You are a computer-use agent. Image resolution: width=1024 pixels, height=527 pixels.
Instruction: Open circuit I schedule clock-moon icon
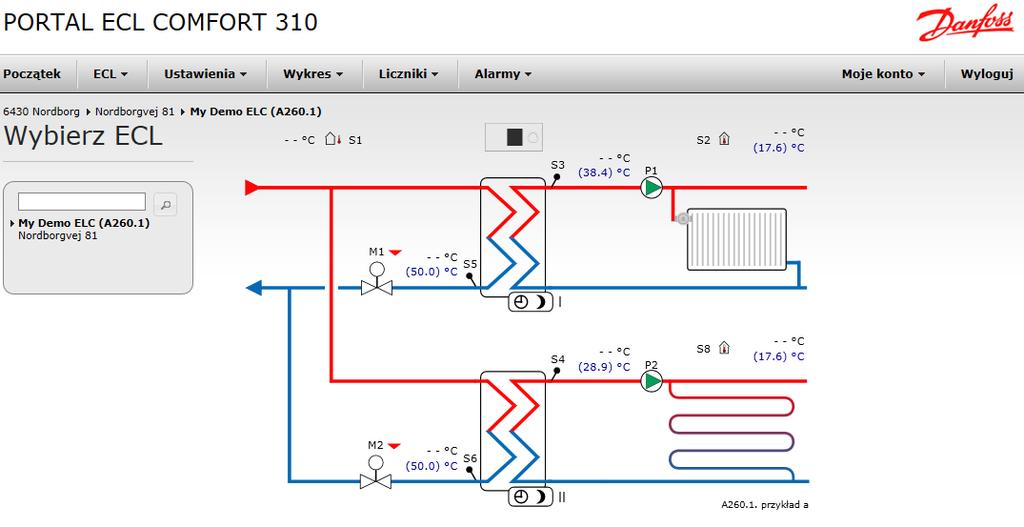coord(530,302)
